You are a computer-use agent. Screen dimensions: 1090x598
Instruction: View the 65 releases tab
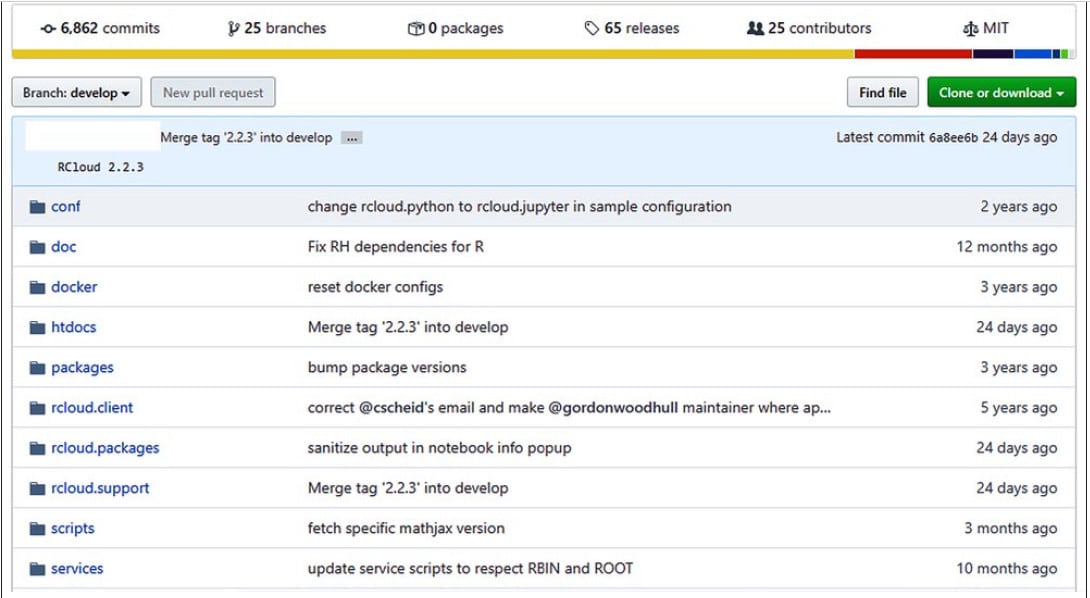coord(641,29)
